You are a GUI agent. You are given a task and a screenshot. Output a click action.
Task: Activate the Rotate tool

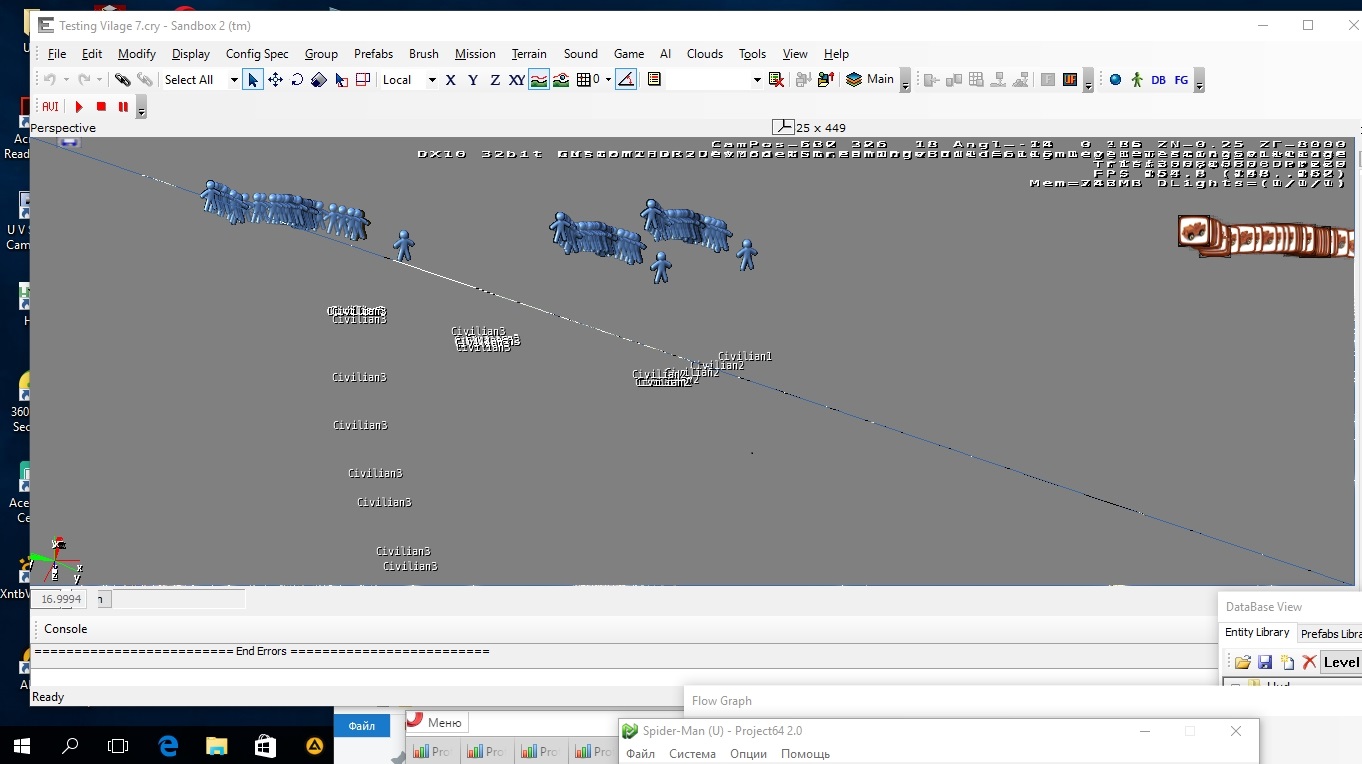pos(297,80)
